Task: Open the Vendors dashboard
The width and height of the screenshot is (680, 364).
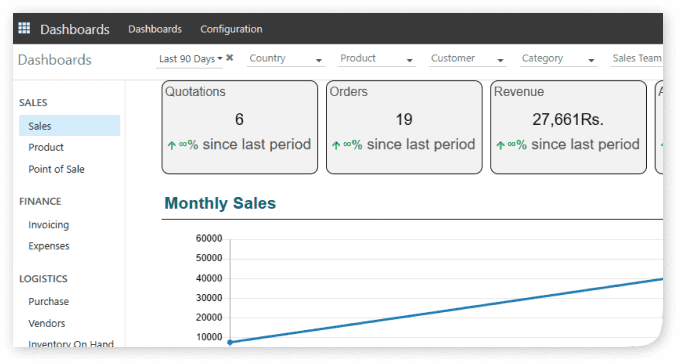Action: [47, 323]
